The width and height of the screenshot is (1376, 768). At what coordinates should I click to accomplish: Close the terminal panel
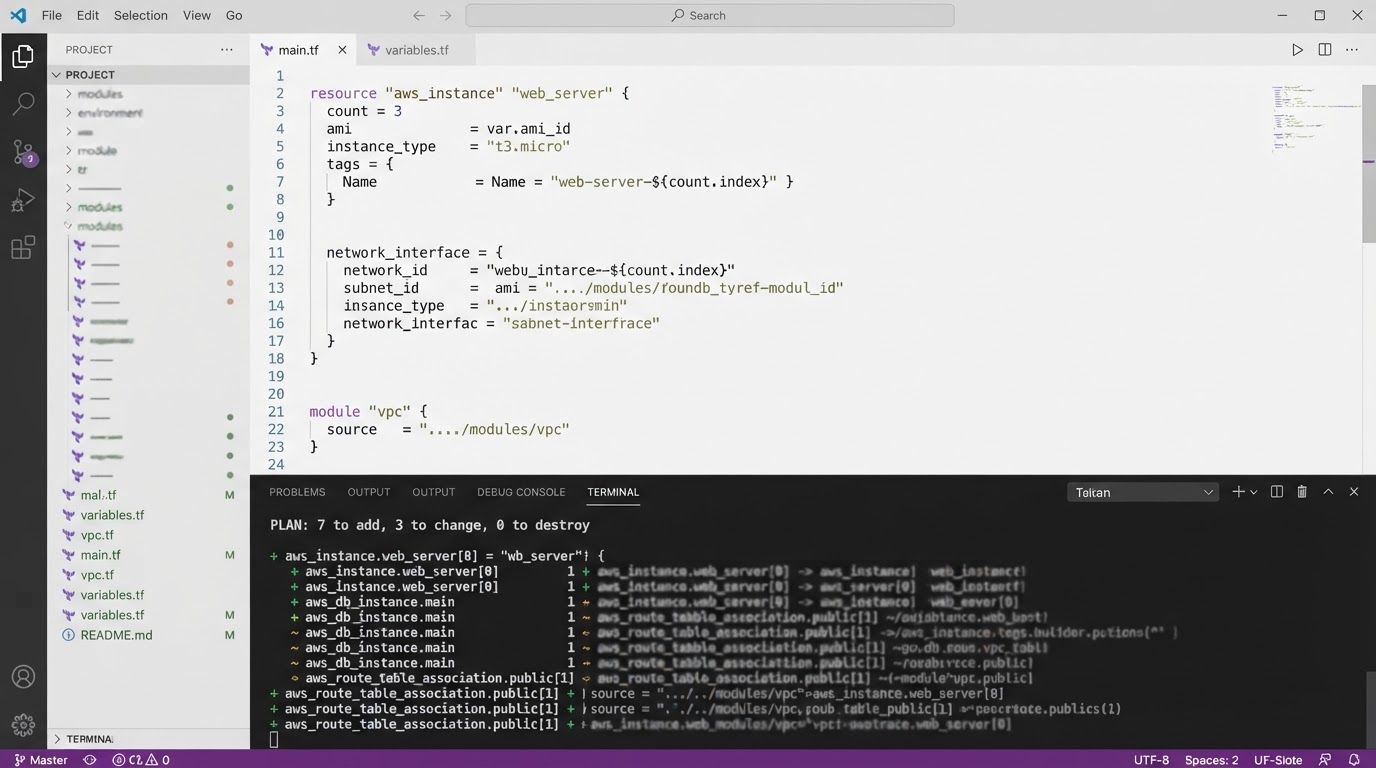(x=1354, y=491)
